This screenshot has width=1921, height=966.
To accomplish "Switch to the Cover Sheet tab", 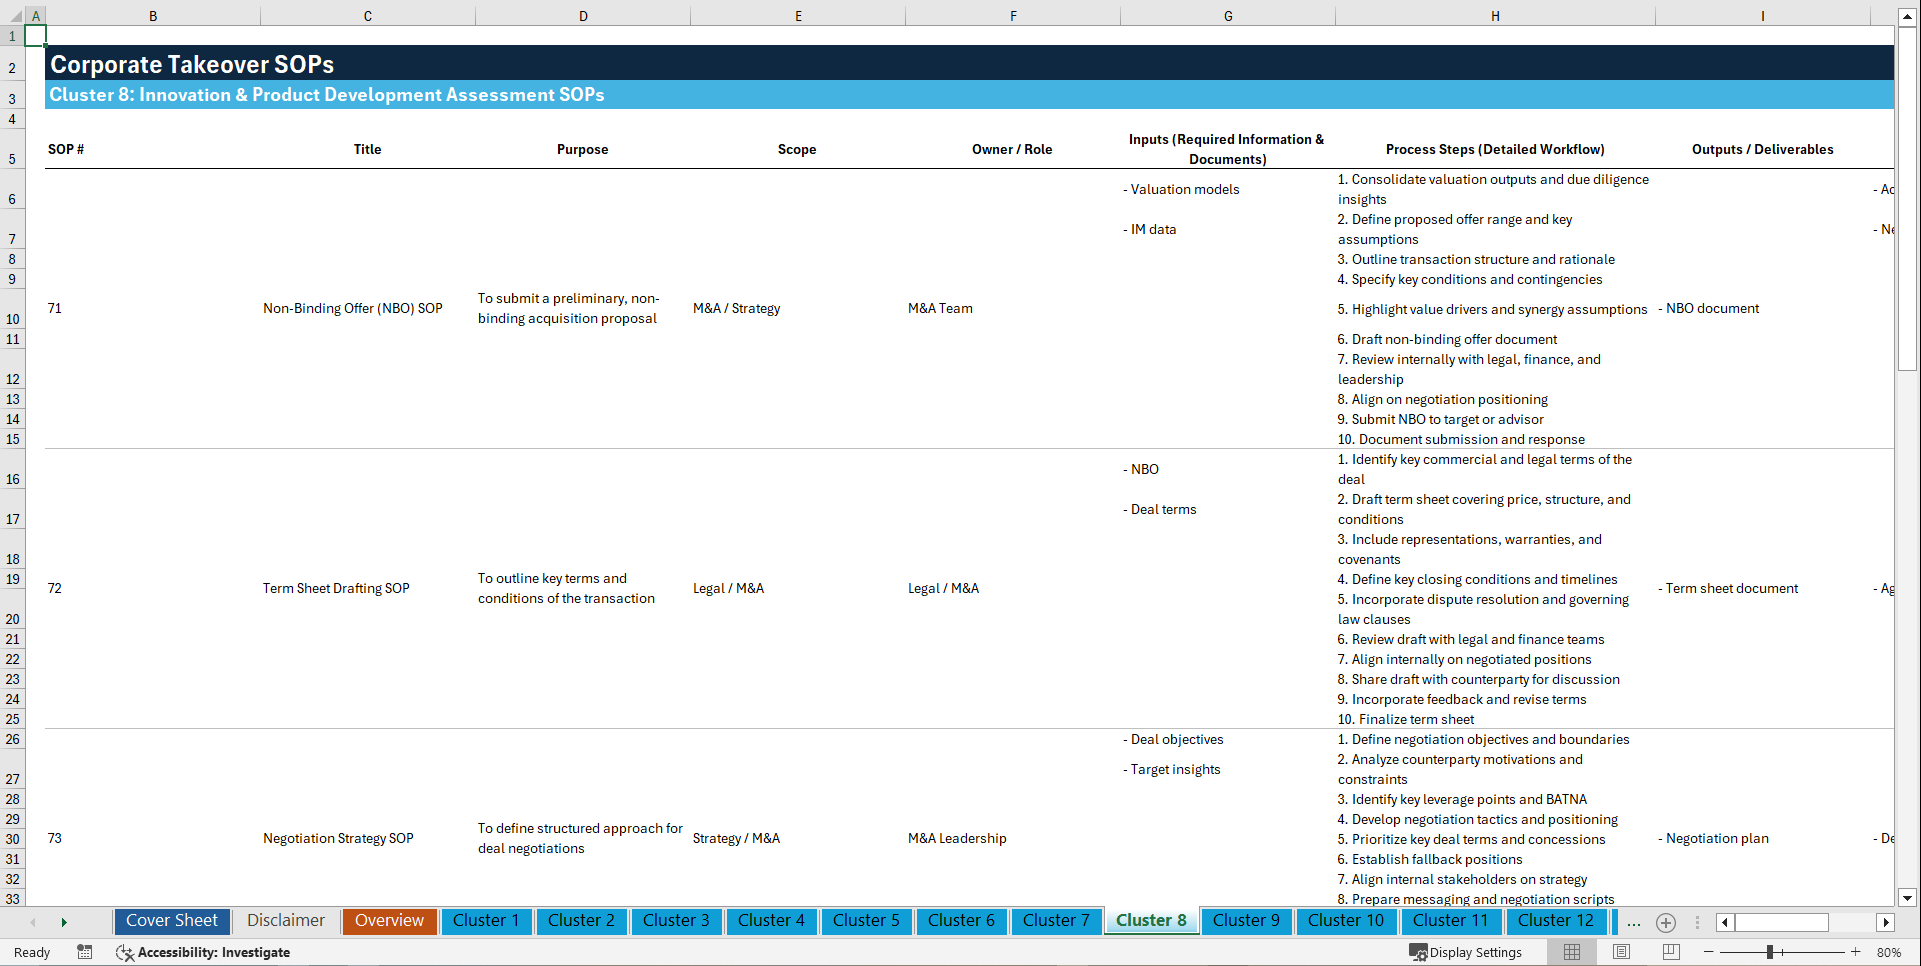I will point(171,920).
